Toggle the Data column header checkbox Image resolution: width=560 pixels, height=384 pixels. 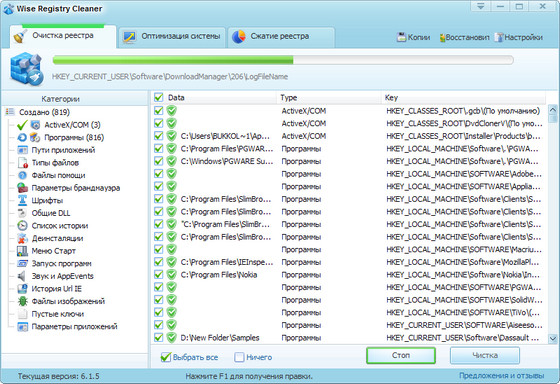(x=159, y=97)
